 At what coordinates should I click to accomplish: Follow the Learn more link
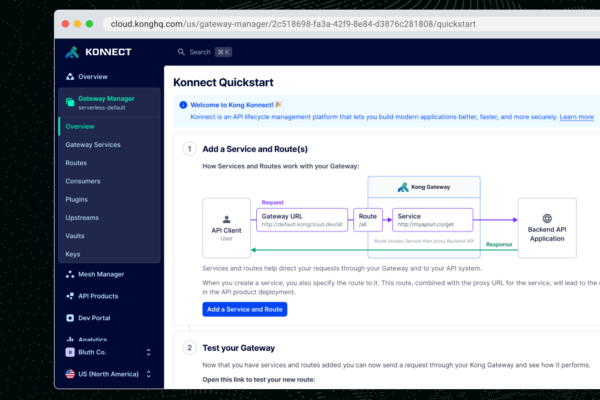pos(577,117)
